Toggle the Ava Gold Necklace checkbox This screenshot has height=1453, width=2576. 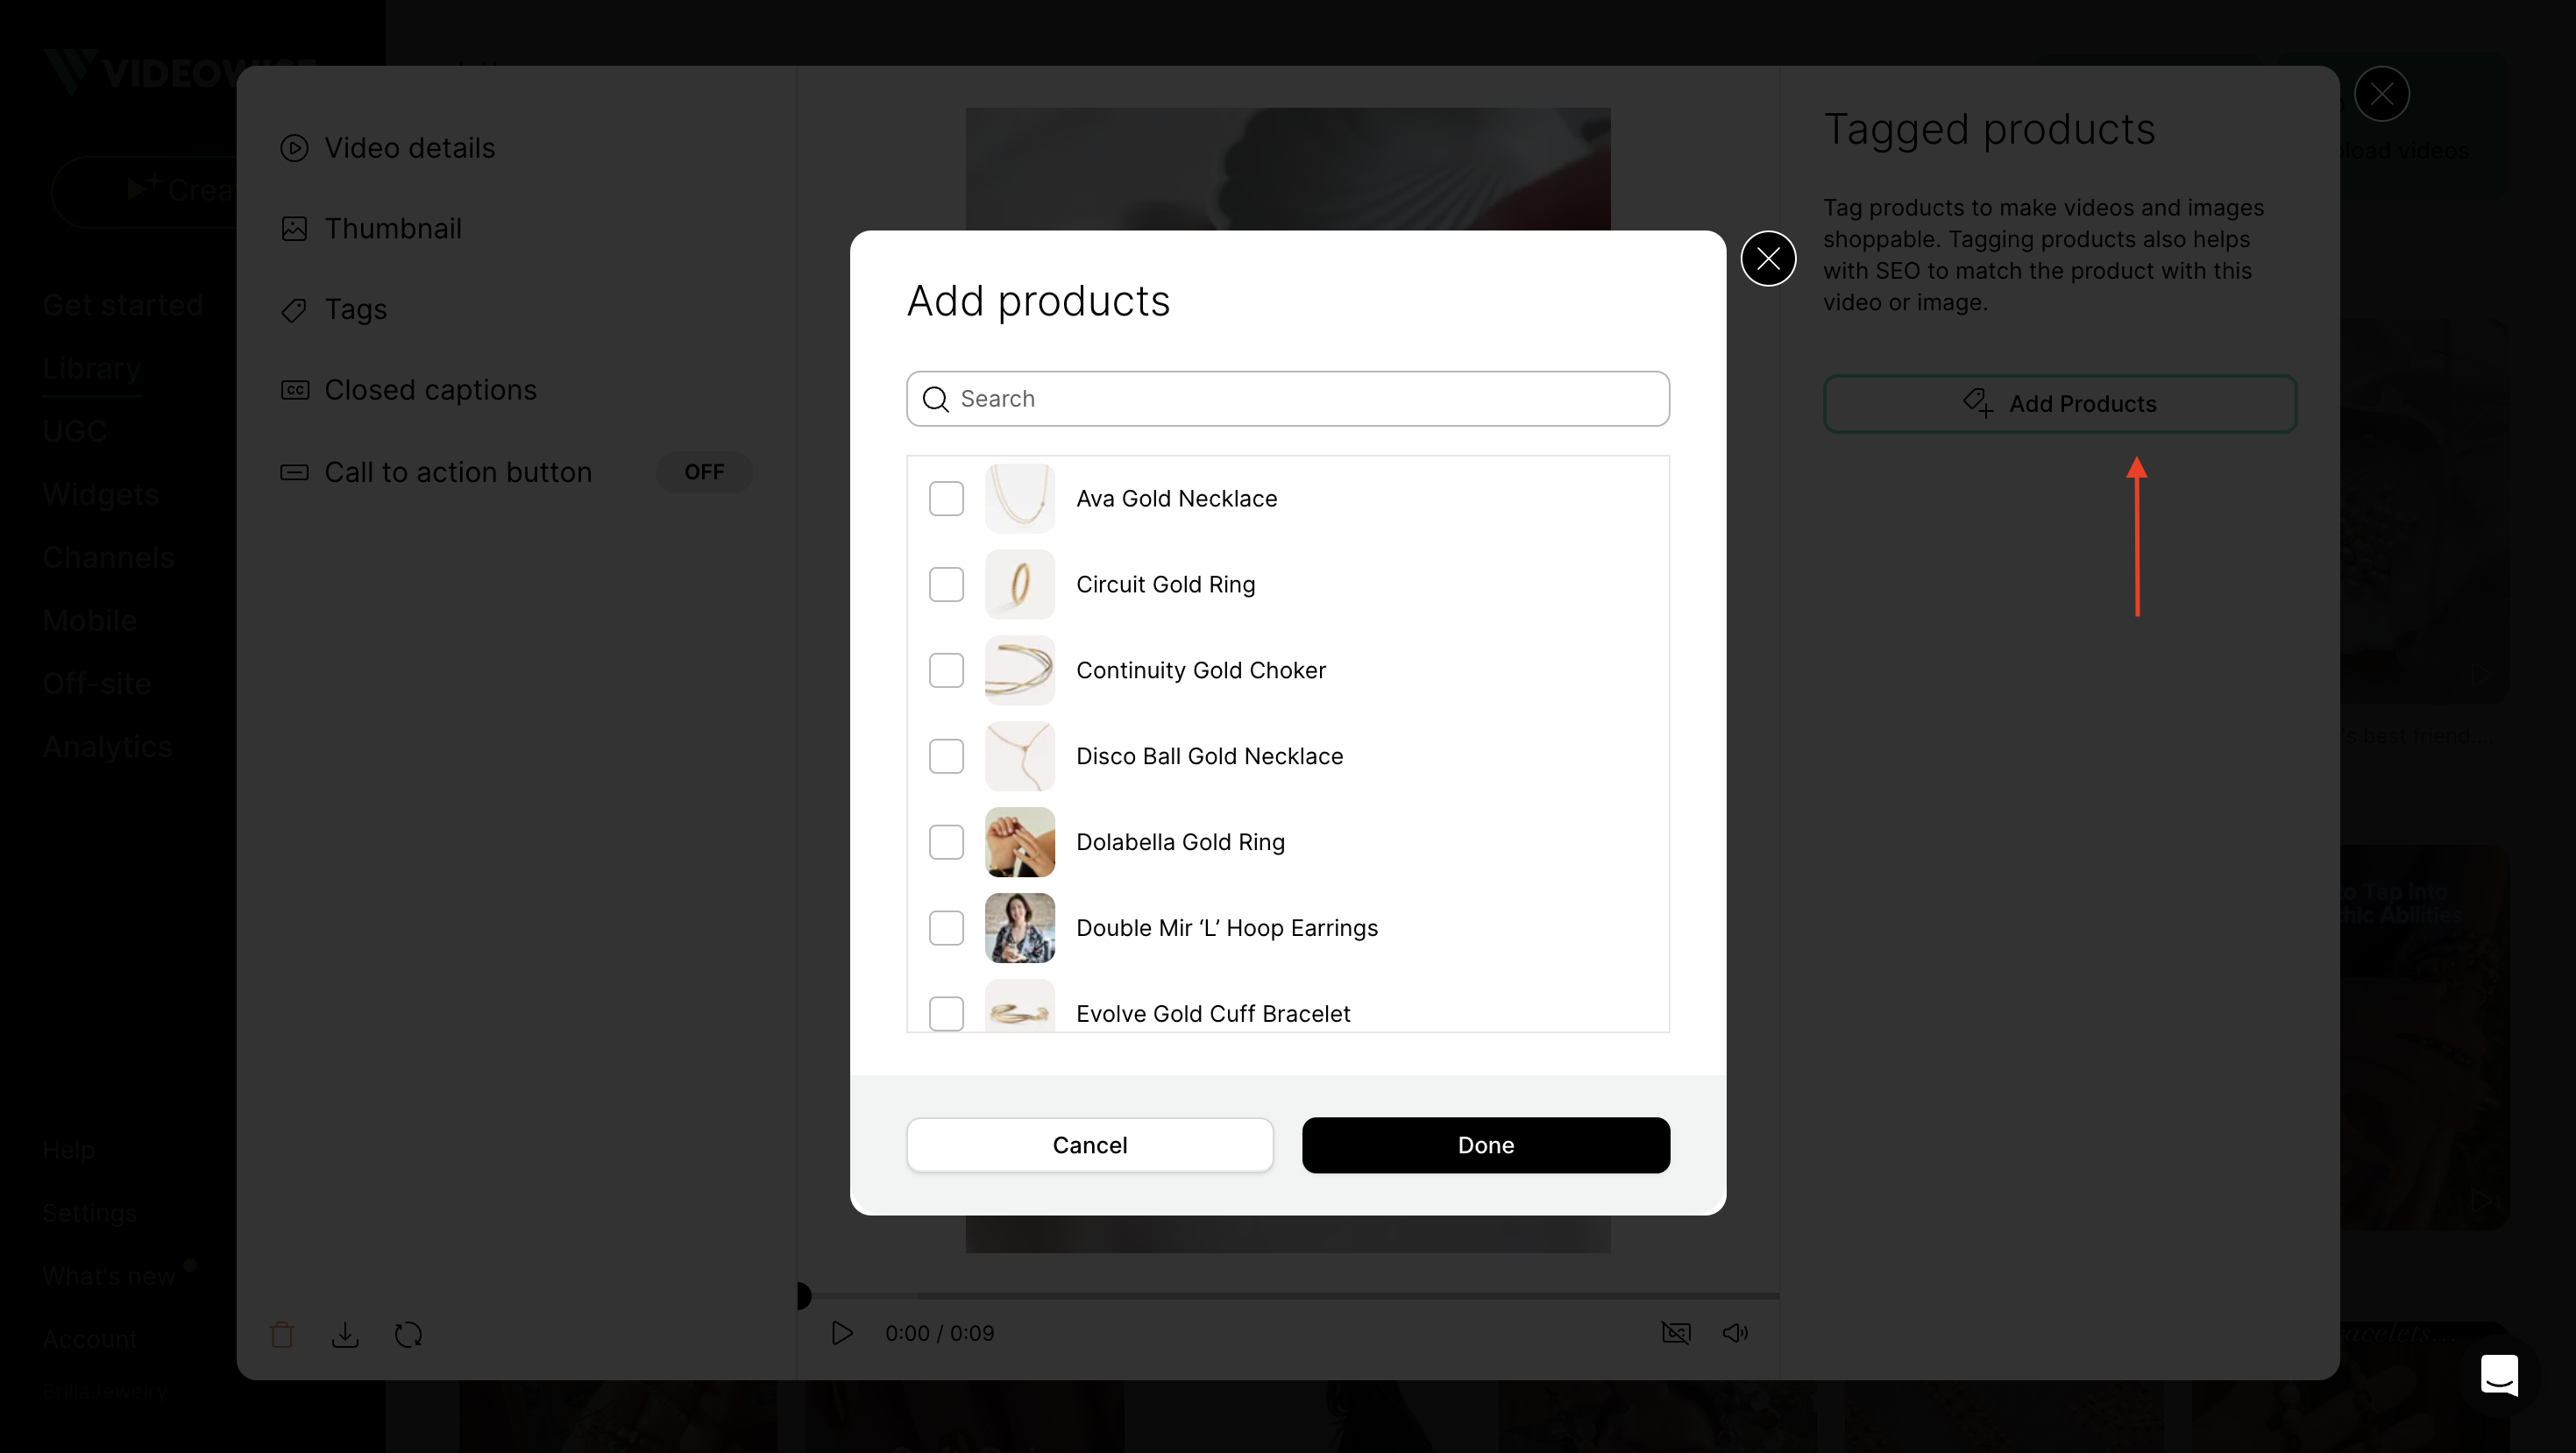pyautogui.click(x=947, y=497)
